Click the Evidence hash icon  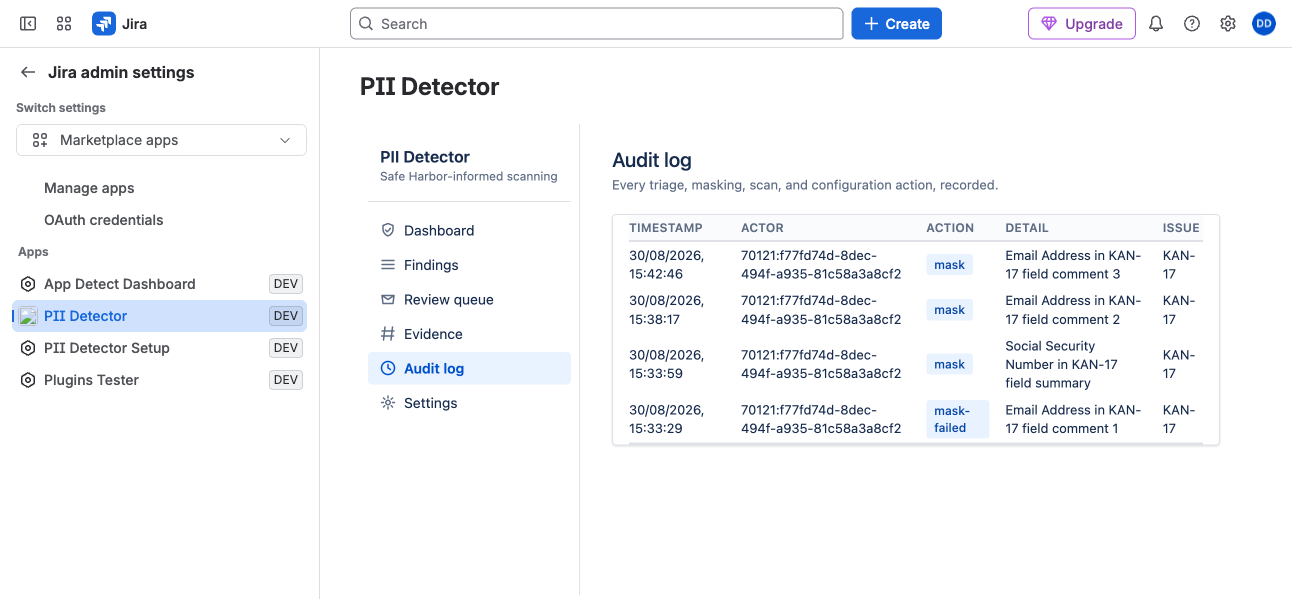point(388,334)
